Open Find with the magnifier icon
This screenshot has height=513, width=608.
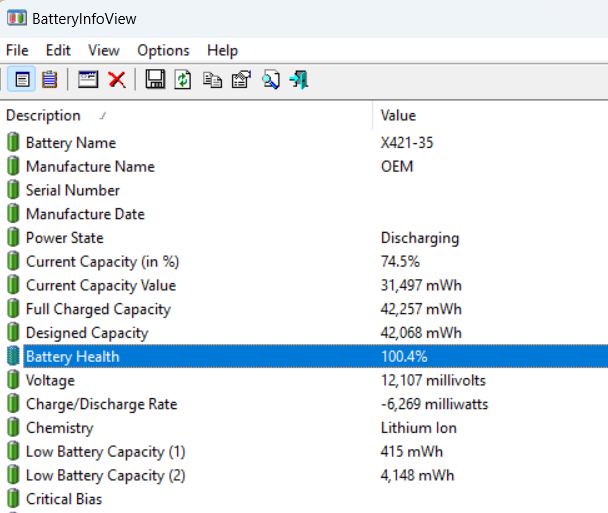[270, 80]
